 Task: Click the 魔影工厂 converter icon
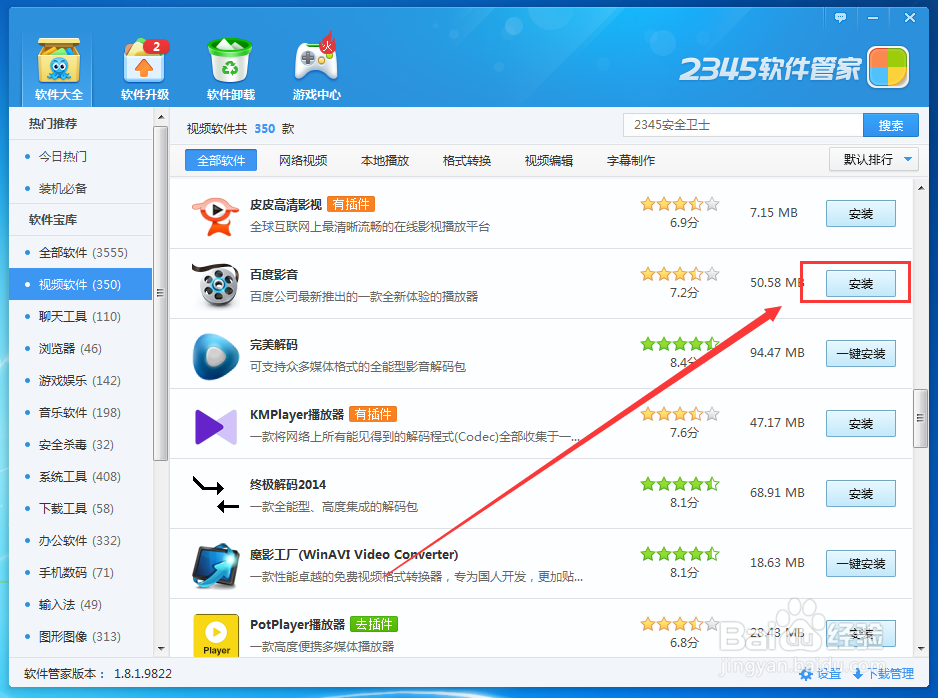click(215, 566)
